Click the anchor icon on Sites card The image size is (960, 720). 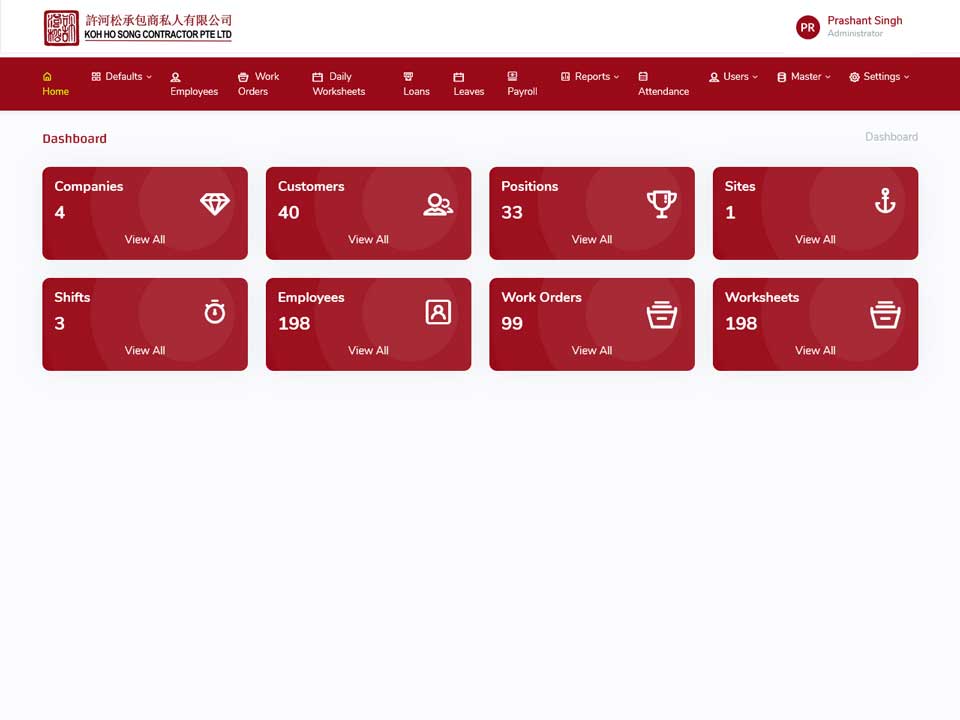coord(885,201)
